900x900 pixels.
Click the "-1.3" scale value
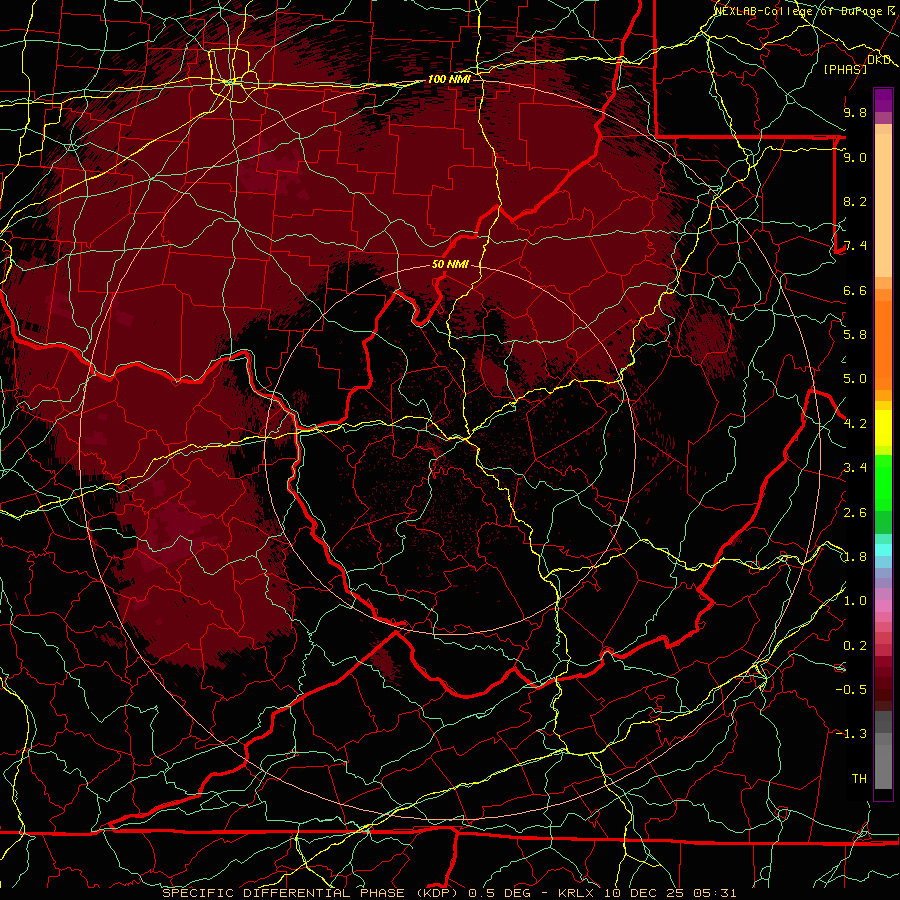(851, 734)
